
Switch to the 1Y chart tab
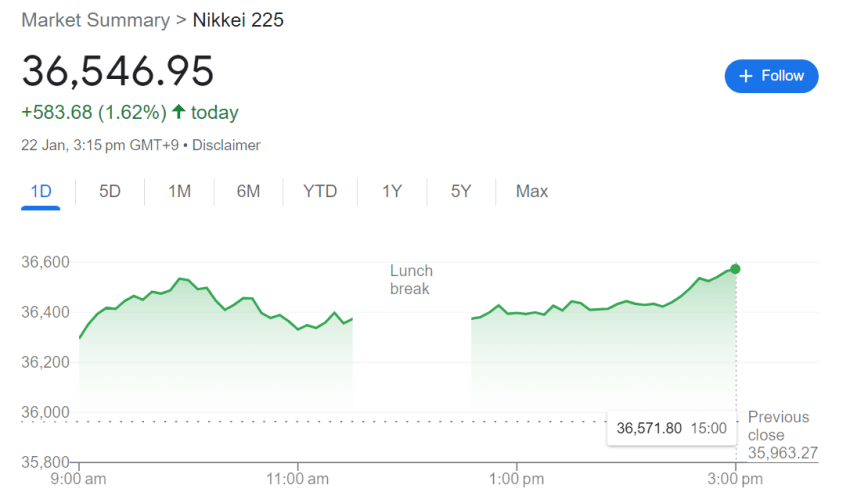click(392, 191)
